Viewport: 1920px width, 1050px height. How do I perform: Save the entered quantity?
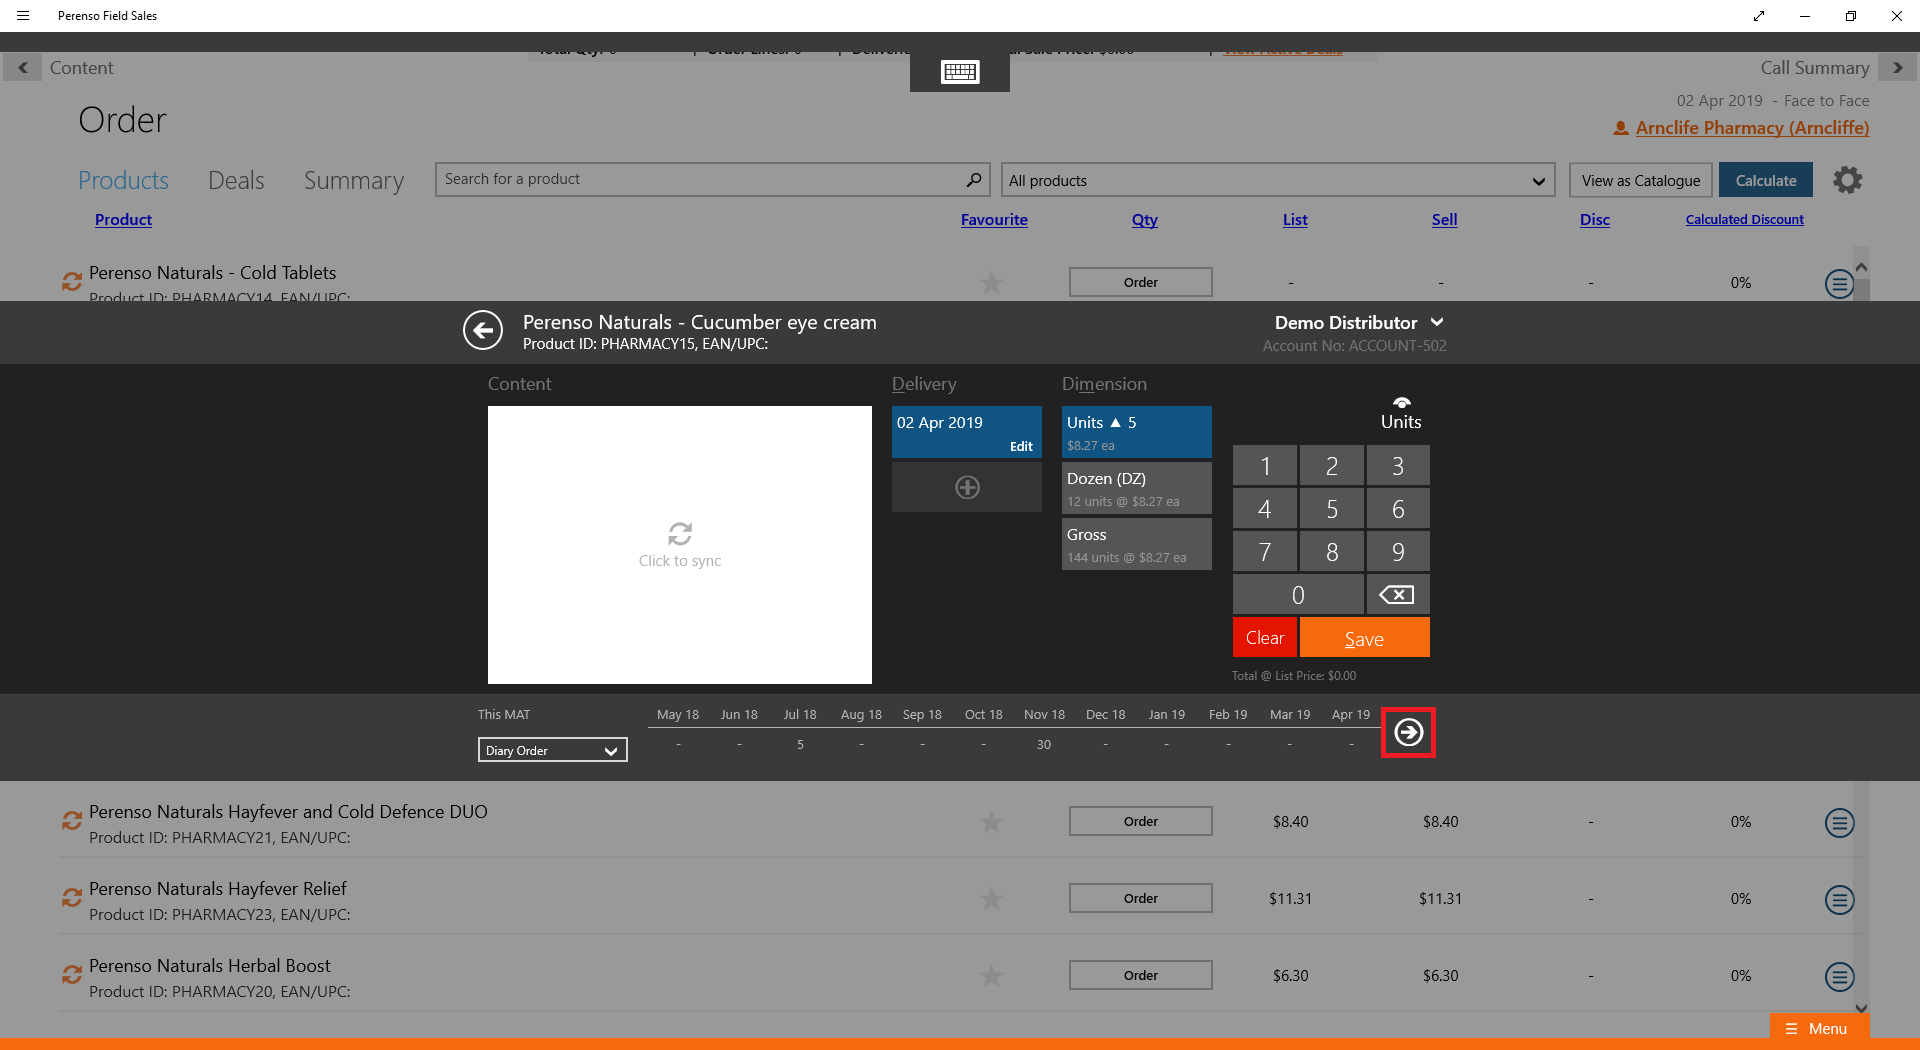[1364, 638]
